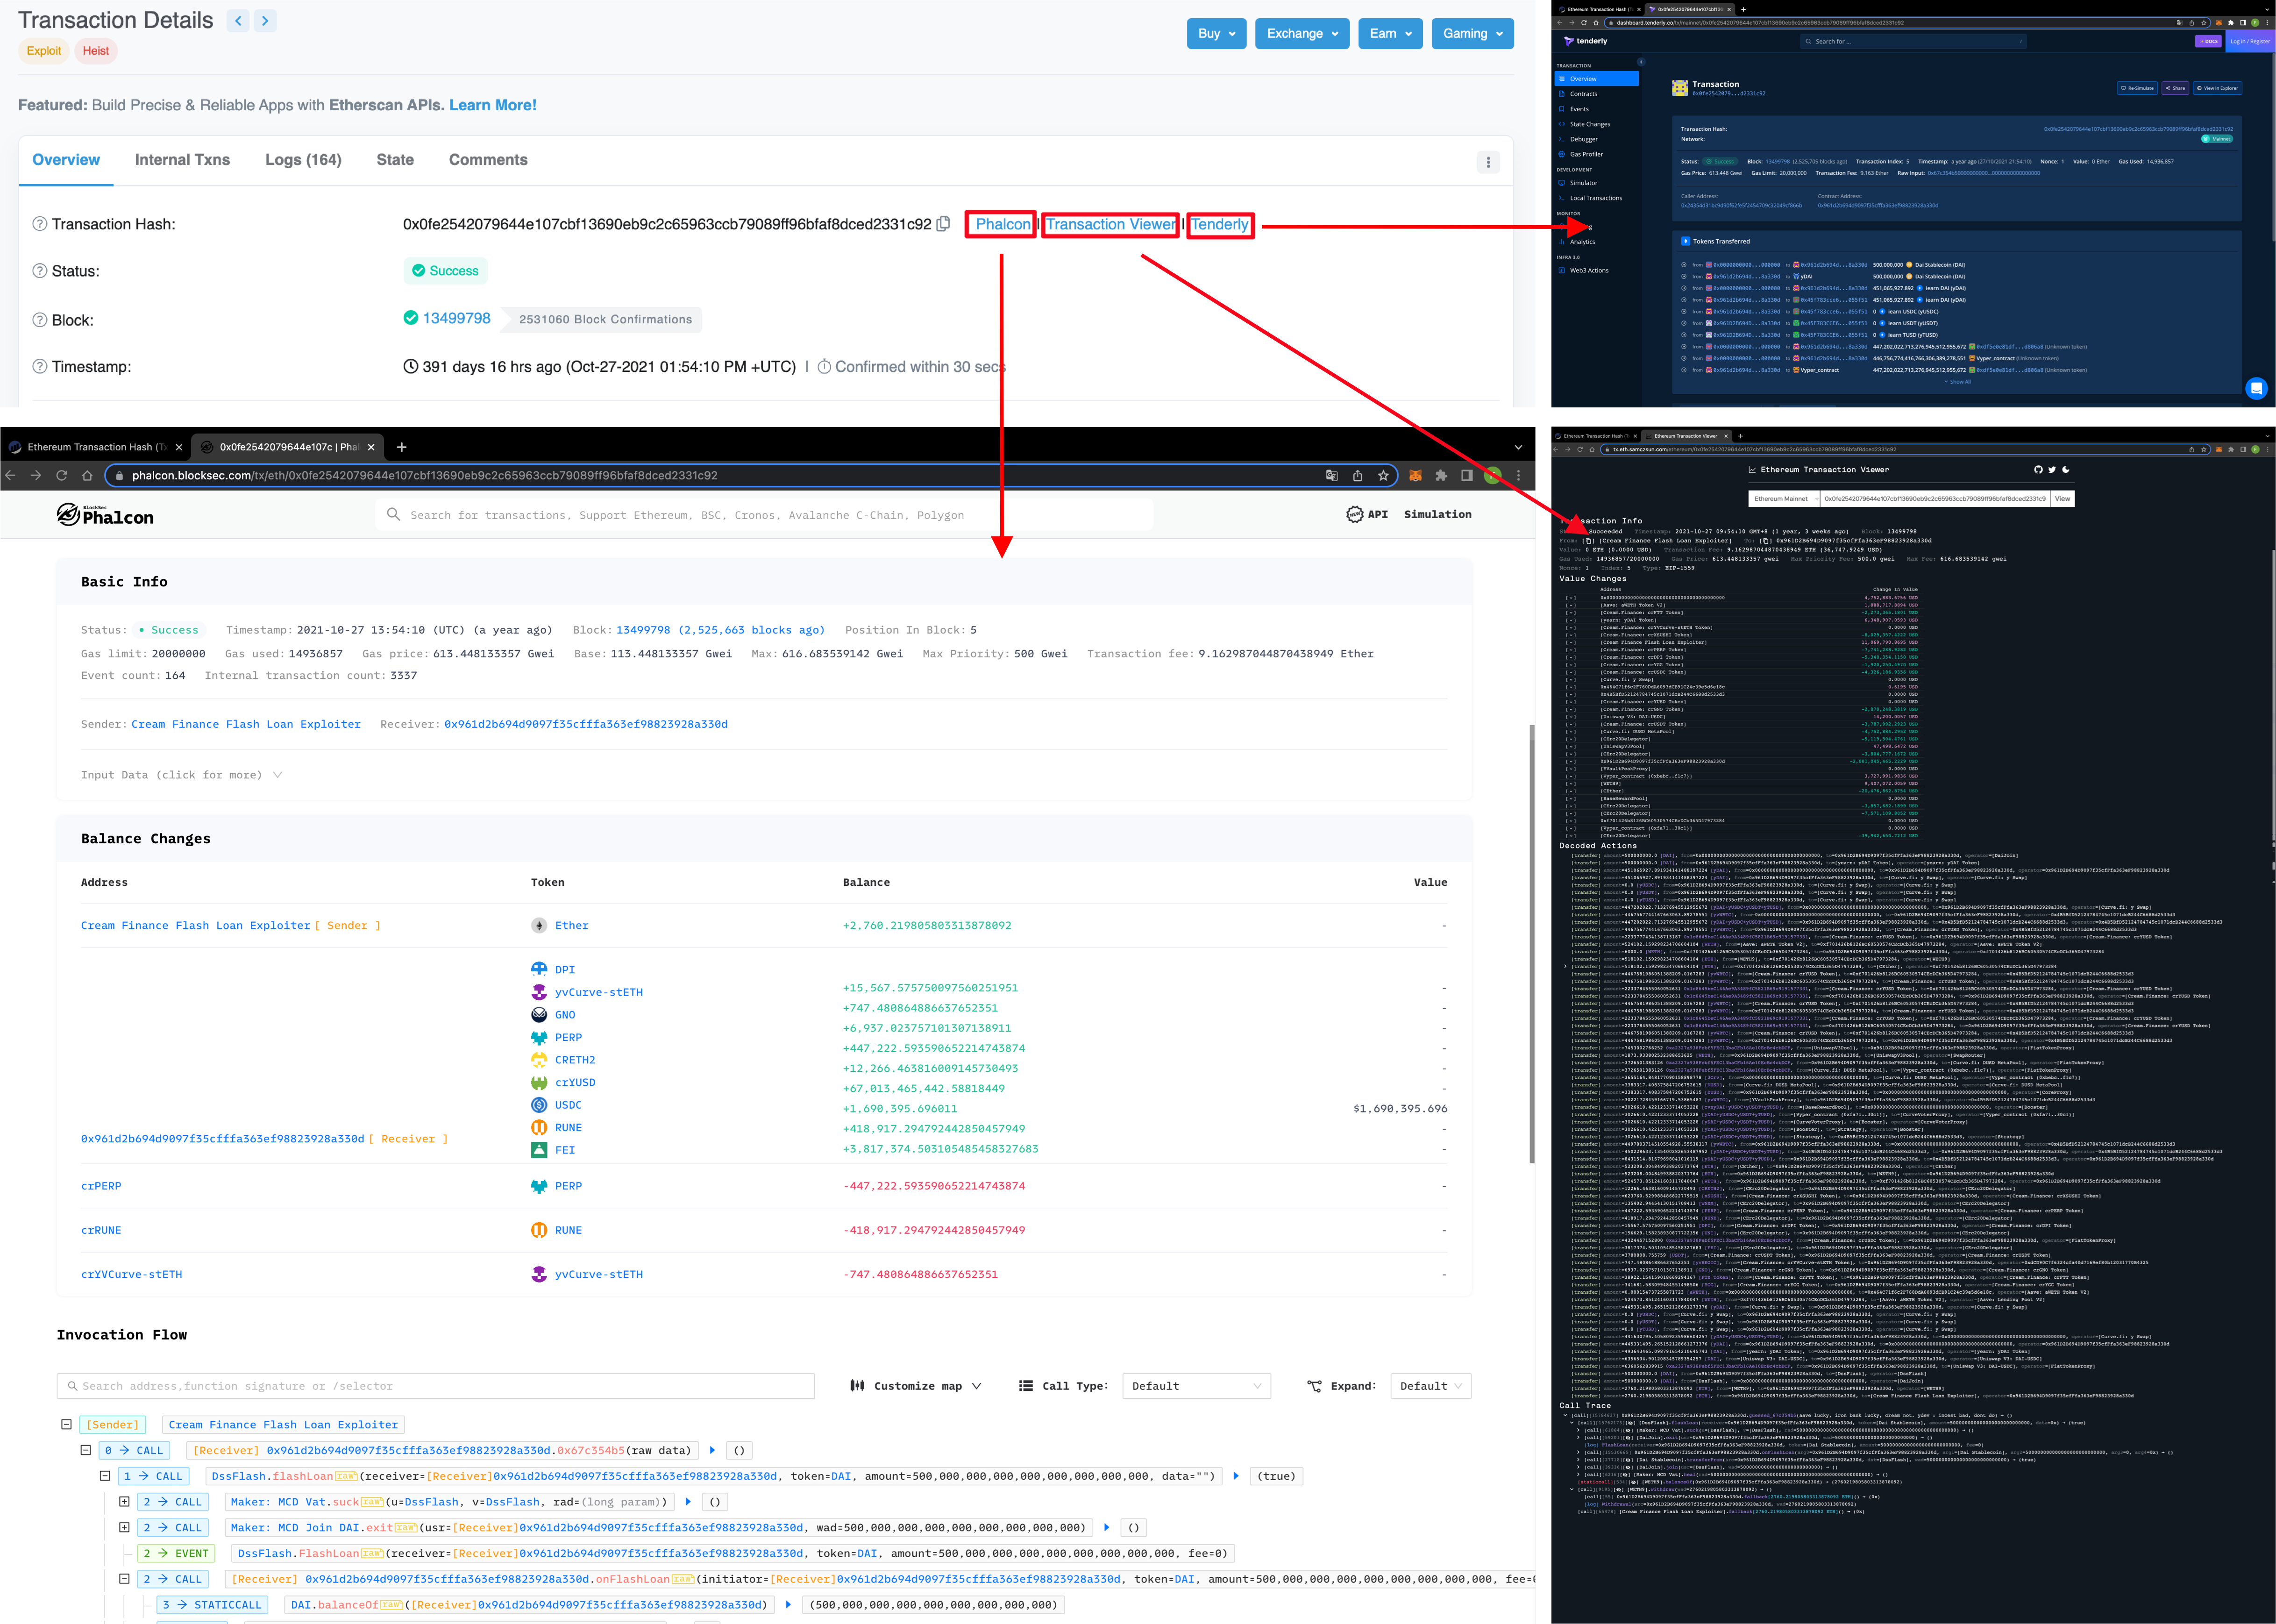Open crPERP address link in Balance Changes
The height and width of the screenshot is (1624, 2276).
(101, 1186)
